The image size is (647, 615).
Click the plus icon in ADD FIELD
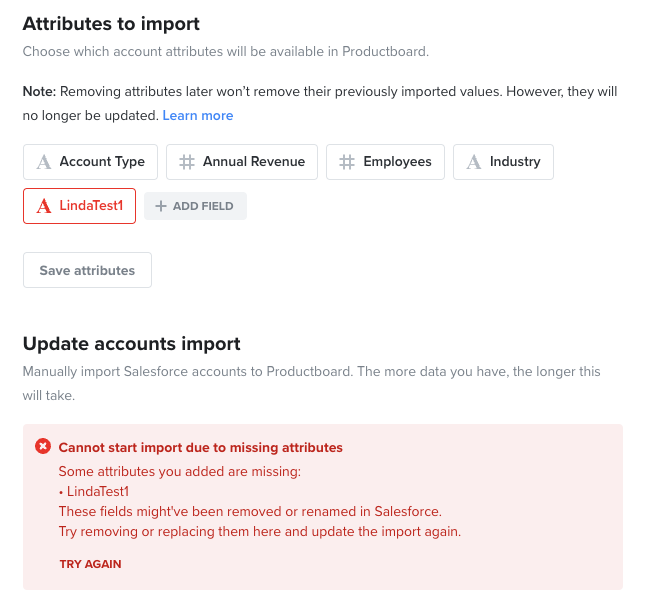(161, 206)
